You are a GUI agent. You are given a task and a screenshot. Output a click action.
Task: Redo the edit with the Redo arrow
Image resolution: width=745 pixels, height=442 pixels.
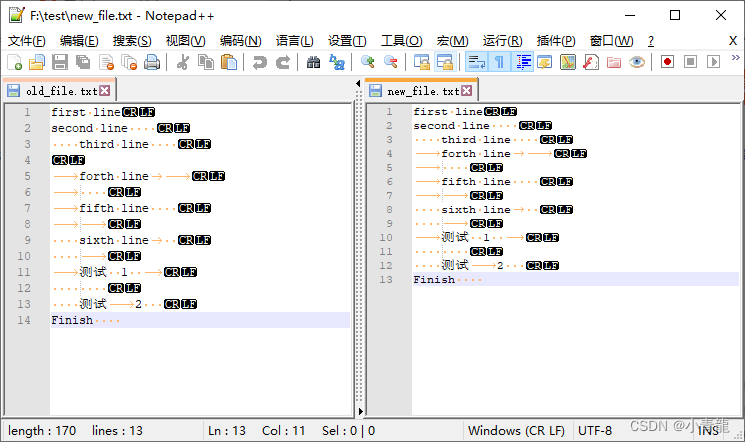[x=283, y=62]
